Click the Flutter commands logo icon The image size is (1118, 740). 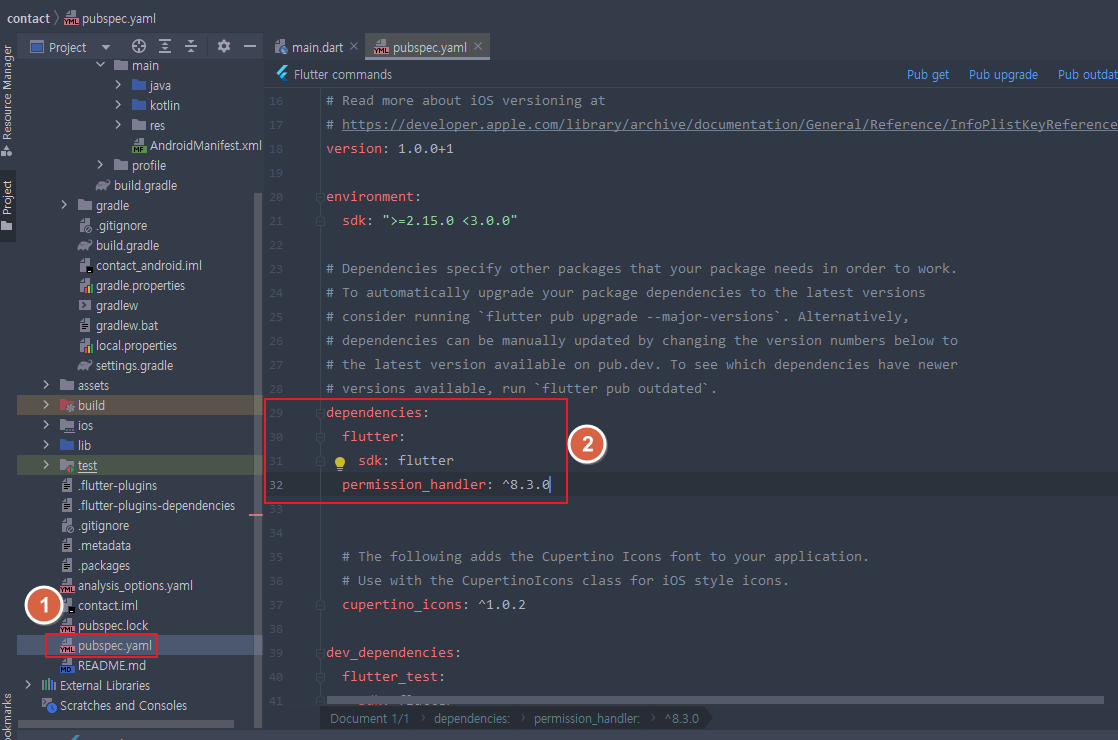tap(282, 73)
